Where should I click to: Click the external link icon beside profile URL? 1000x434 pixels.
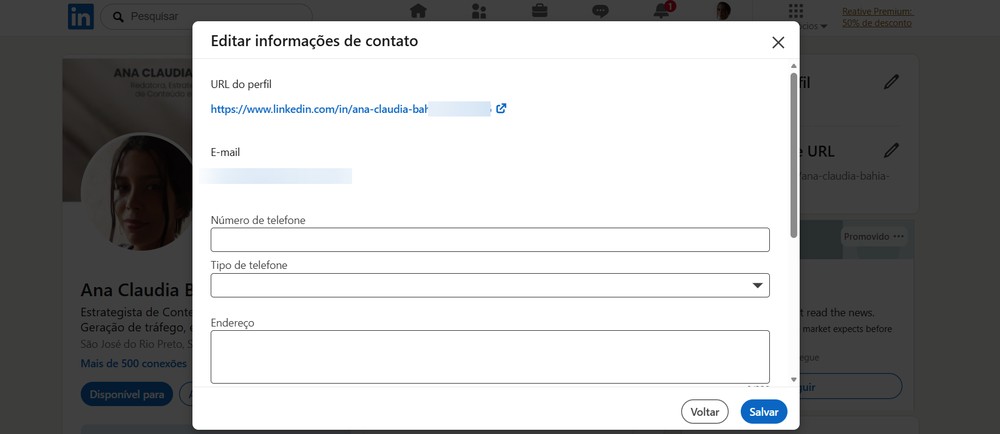coord(501,108)
